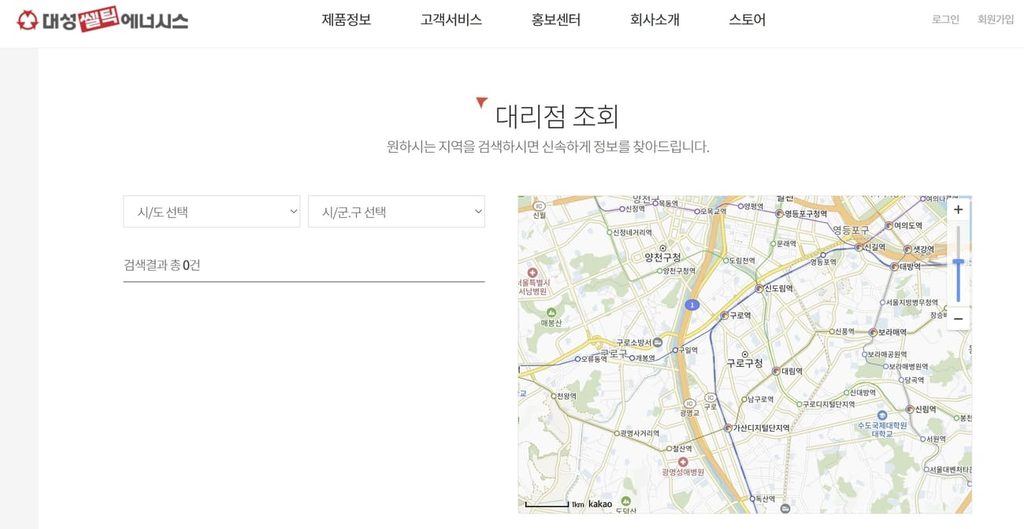Open the 스토어 menu
This screenshot has width=1024, height=529.
coord(747,20)
